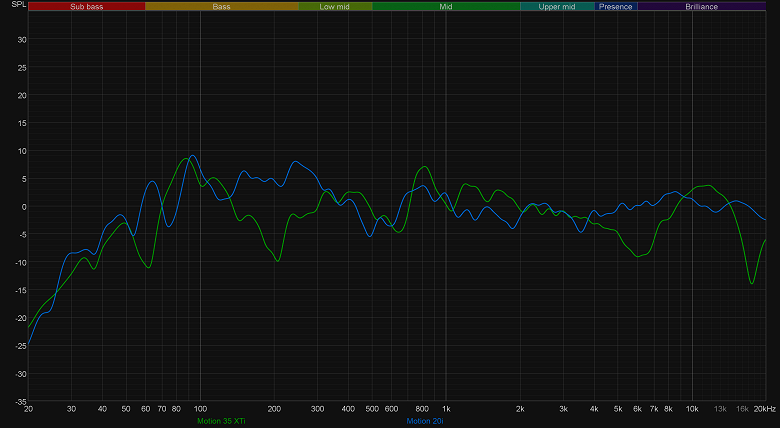Image resolution: width=780 pixels, height=428 pixels.
Task: Select the Presence frequency band
Action: pos(616,6)
